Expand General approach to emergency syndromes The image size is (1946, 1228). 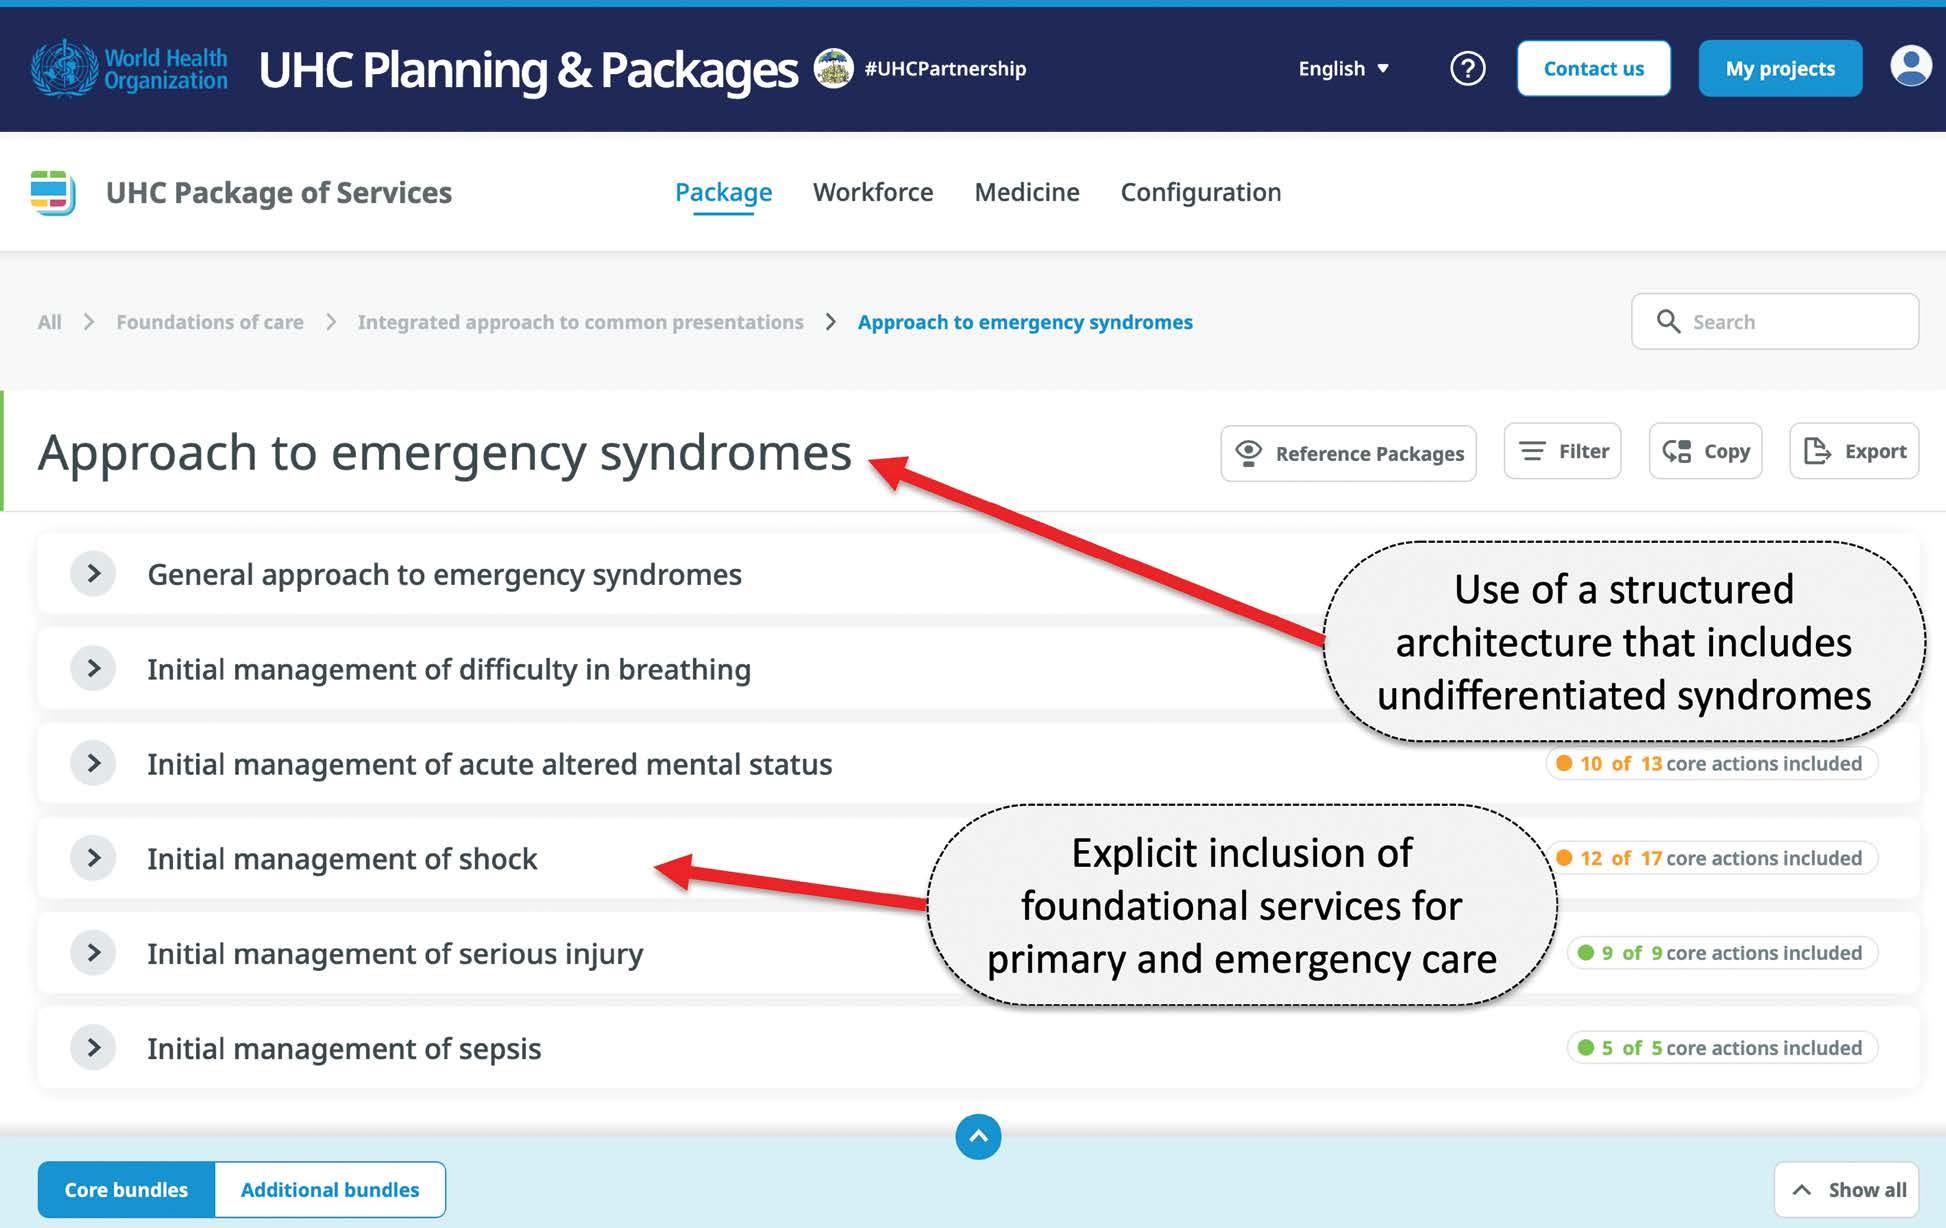pos(94,574)
